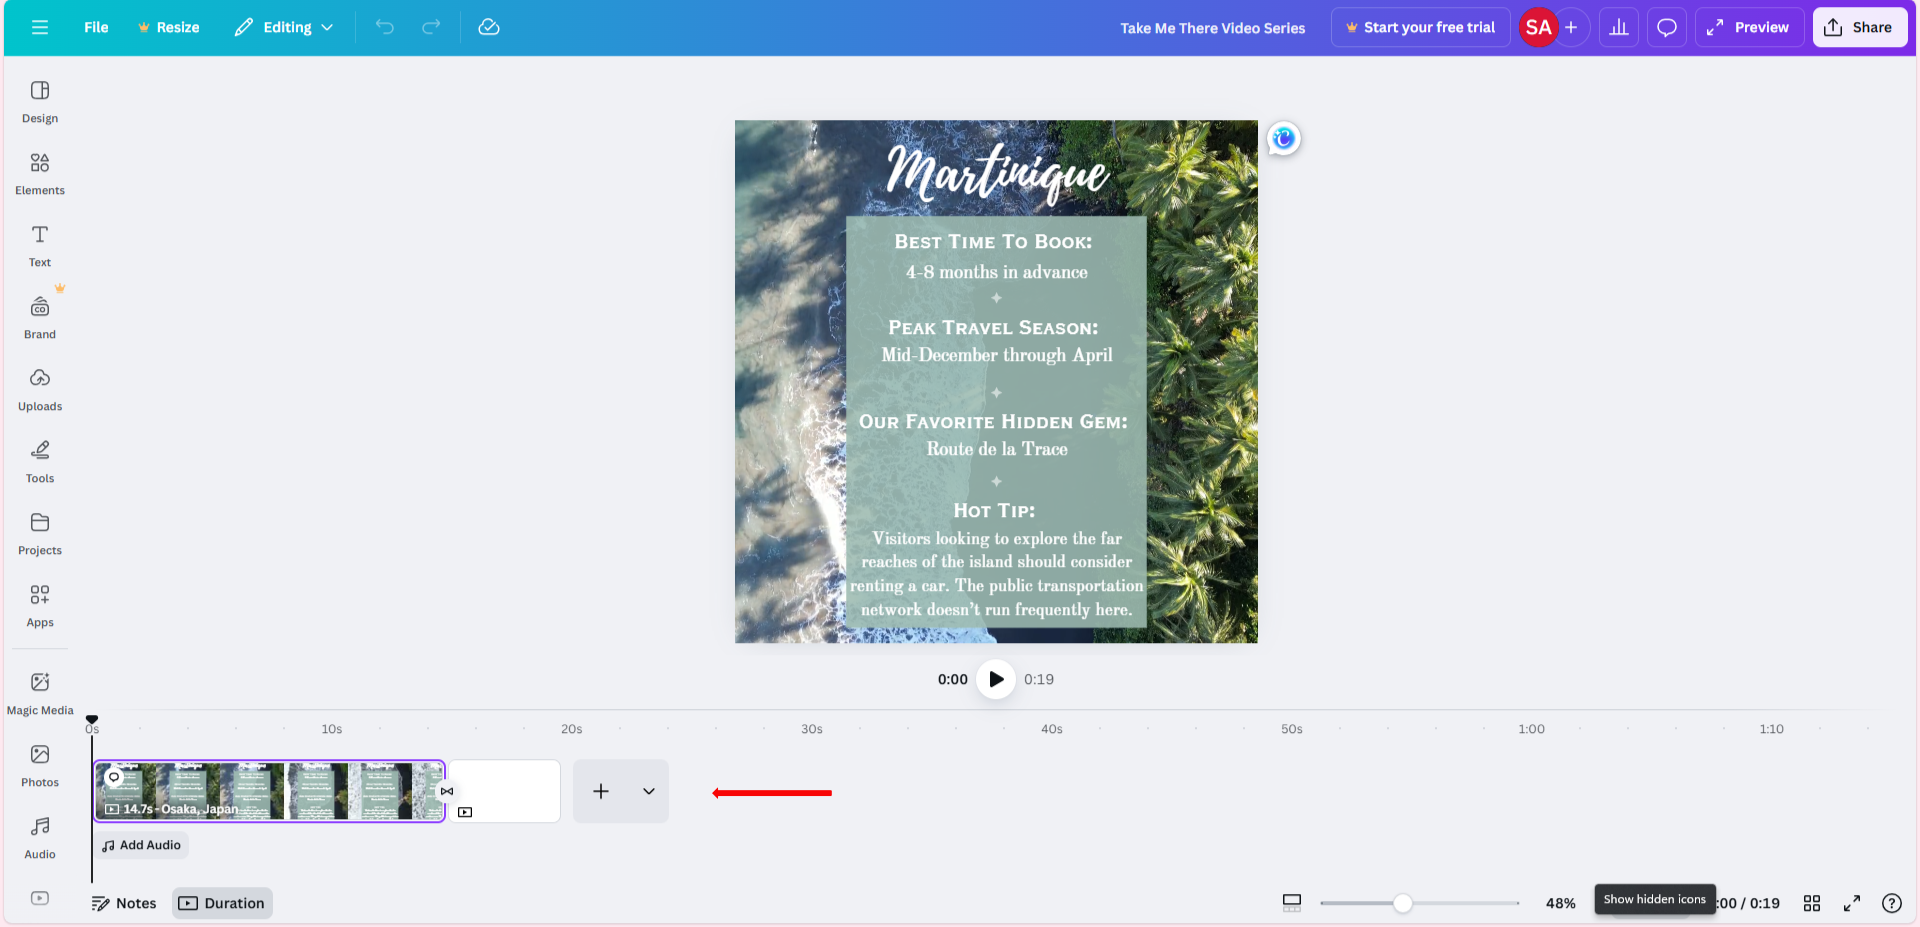Viewport: 1920px width, 927px height.
Task: Click the timeline zoom slider handle
Action: (x=1403, y=903)
